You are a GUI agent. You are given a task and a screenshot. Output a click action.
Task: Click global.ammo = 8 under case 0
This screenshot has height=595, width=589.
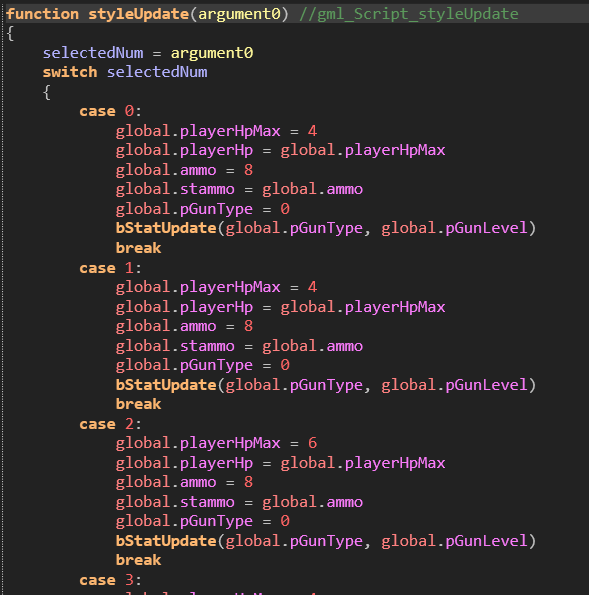184,170
